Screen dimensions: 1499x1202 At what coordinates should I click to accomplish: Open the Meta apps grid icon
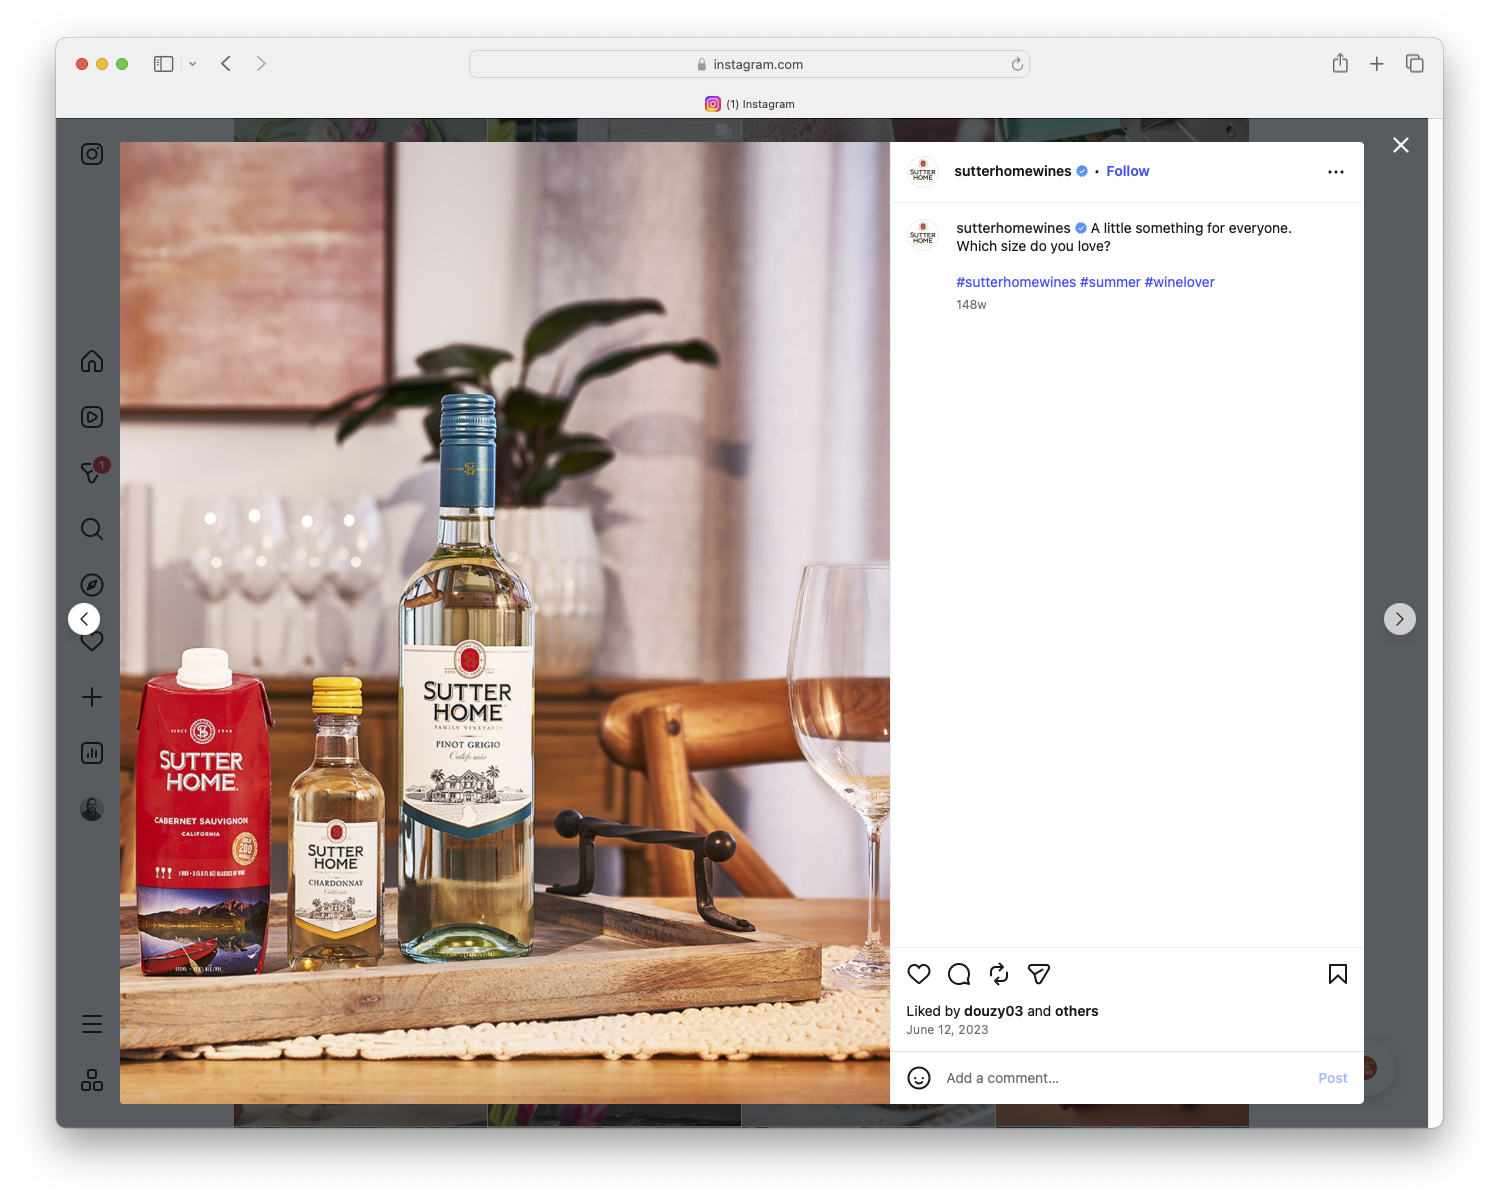(x=92, y=1080)
